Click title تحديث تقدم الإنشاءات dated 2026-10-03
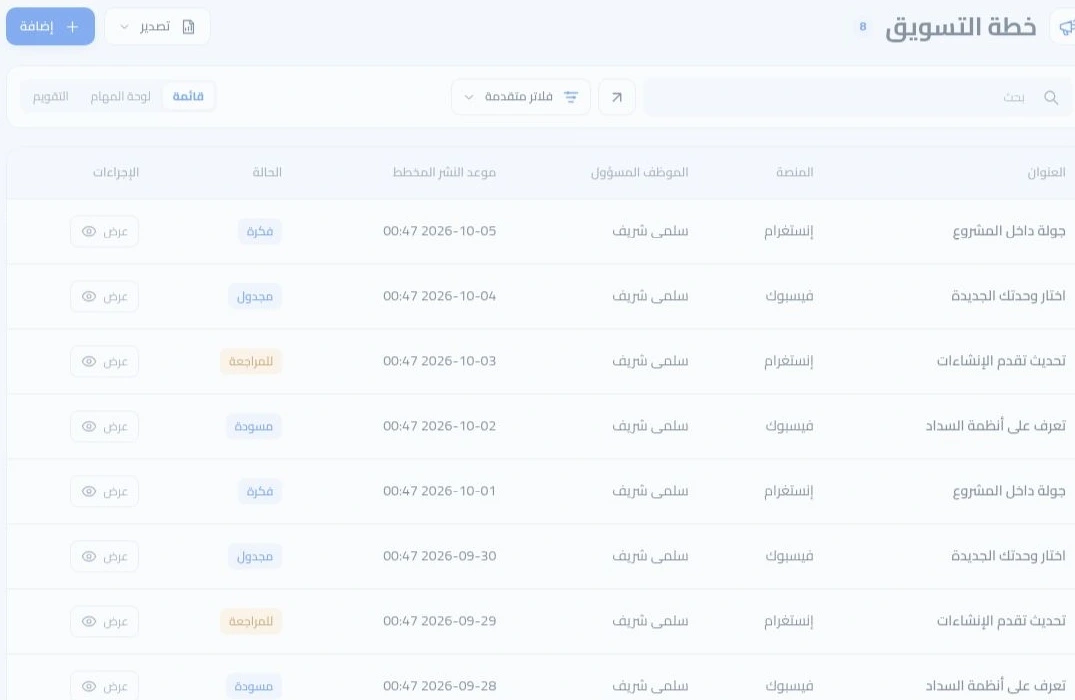The height and width of the screenshot is (700, 1075). point(1002,361)
